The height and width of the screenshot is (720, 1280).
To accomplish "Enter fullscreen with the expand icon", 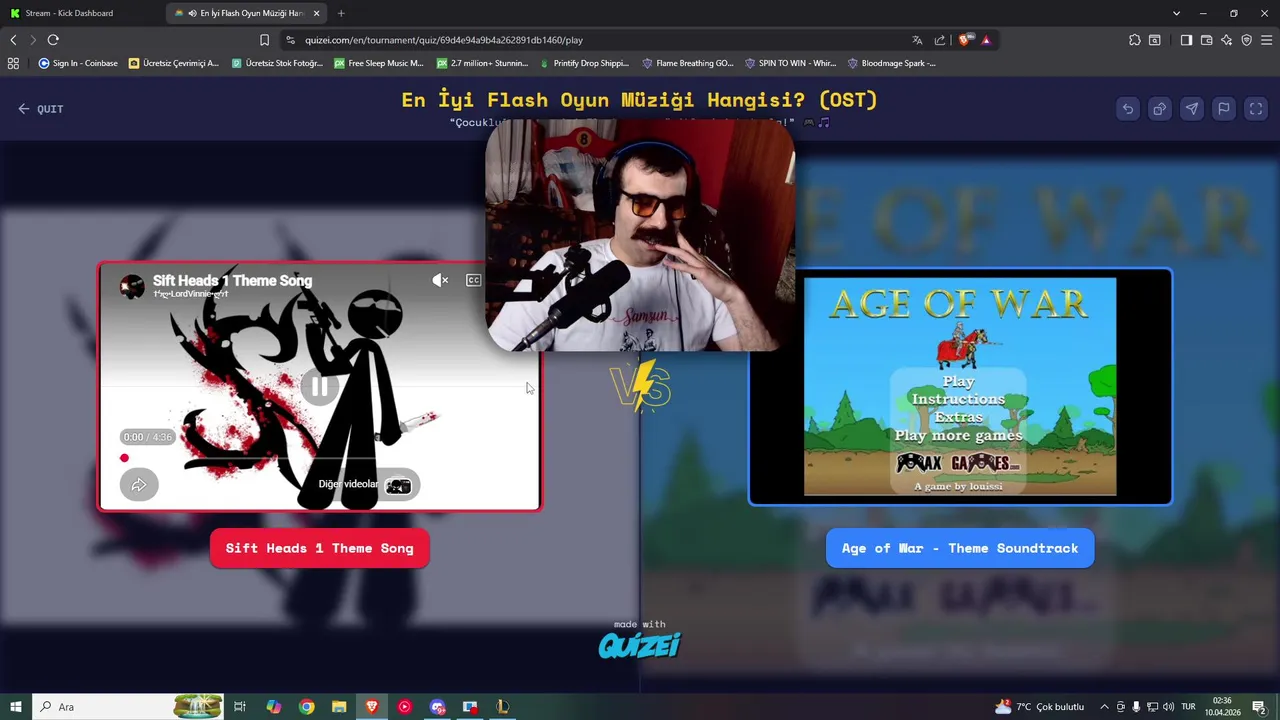I will tap(1256, 109).
